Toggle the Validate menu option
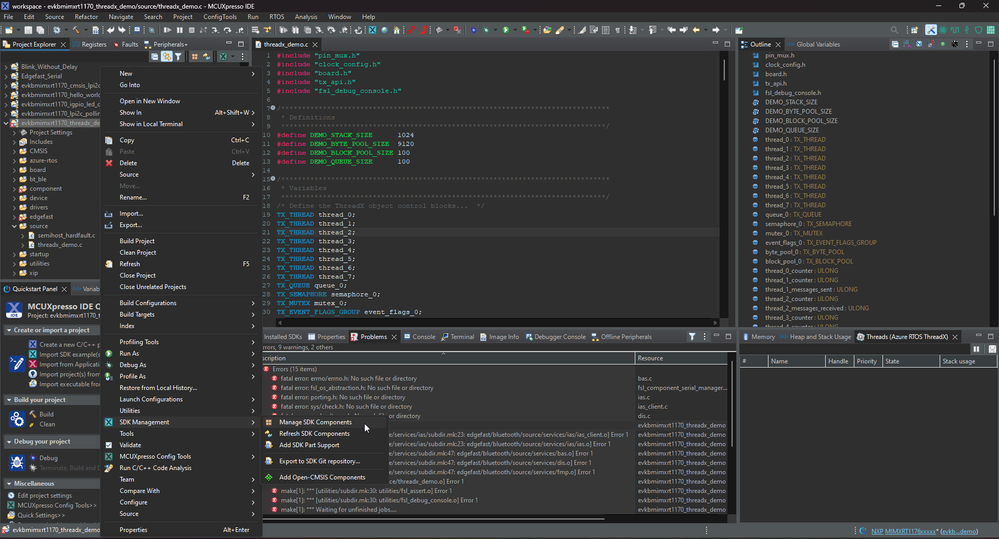Image resolution: width=999 pixels, height=539 pixels. pos(130,445)
